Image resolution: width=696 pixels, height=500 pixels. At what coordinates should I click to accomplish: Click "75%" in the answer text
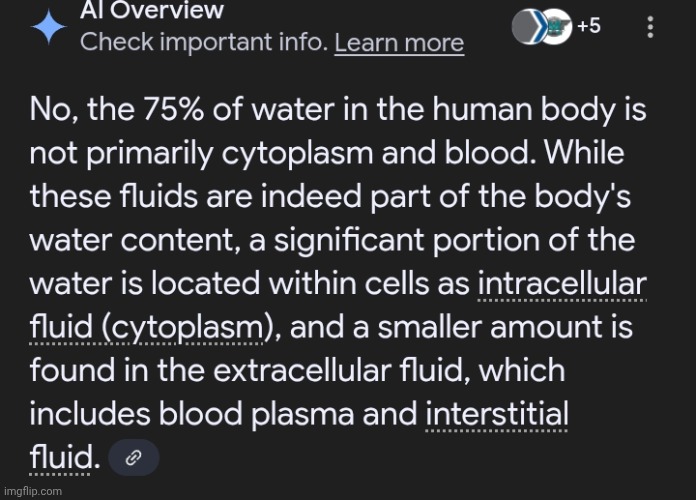[x=173, y=110]
